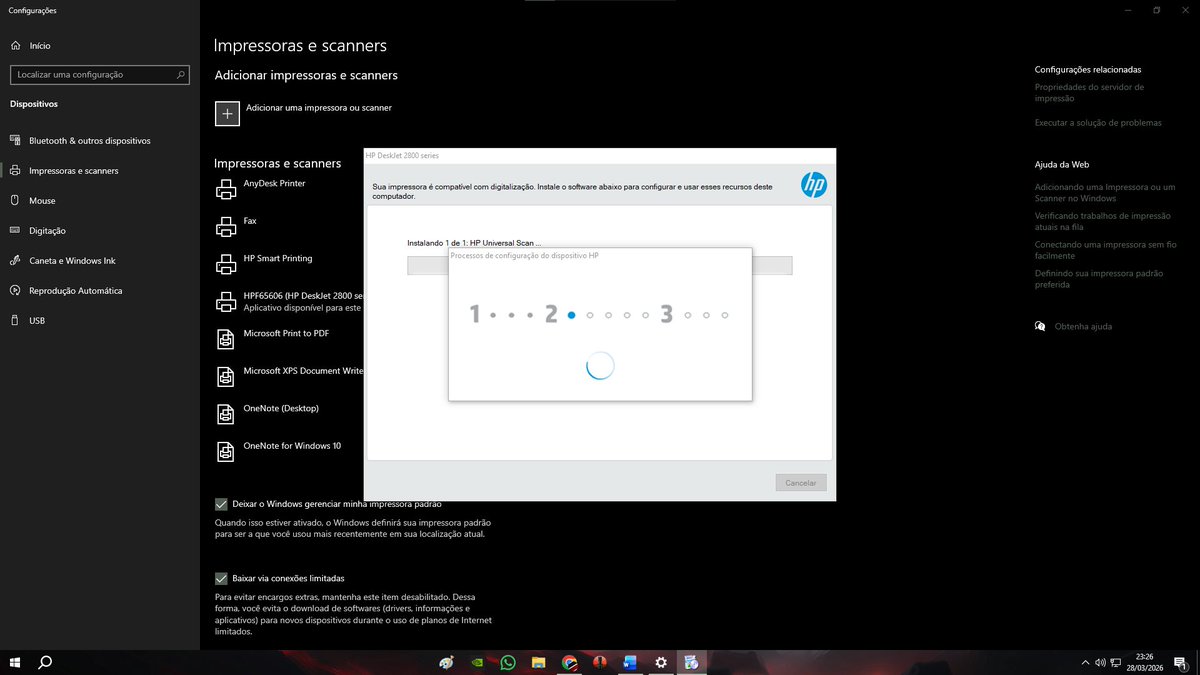
Task: Open Word from the taskbar
Action: coord(630,662)
